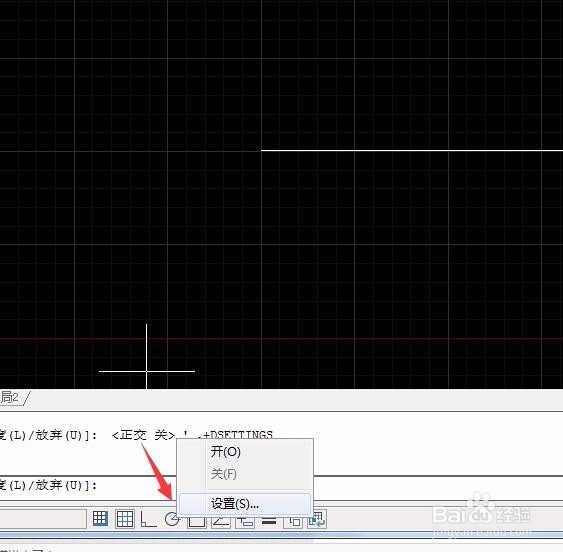Toggle Polar Tracking status icon

point(172,519)
